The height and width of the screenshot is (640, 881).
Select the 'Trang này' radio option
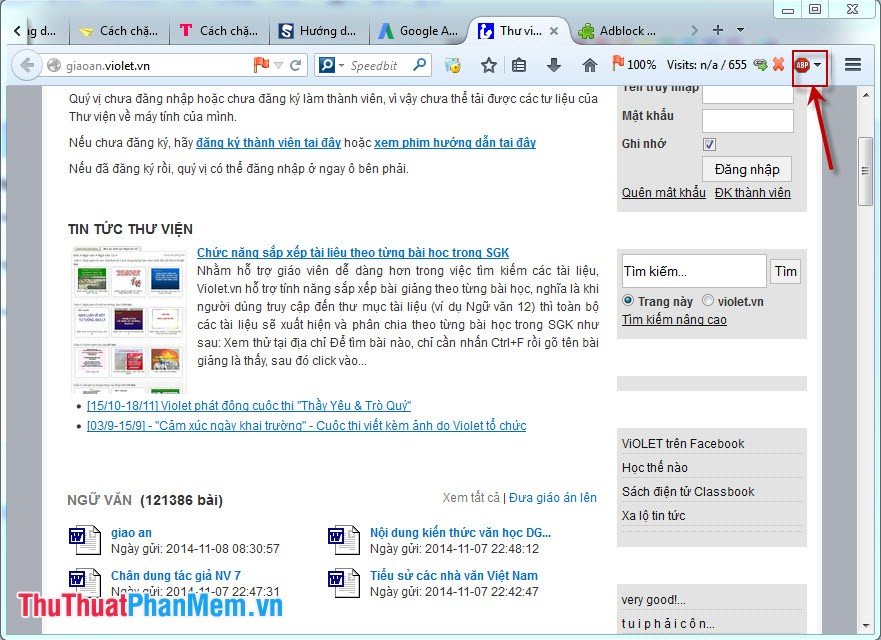628,300
